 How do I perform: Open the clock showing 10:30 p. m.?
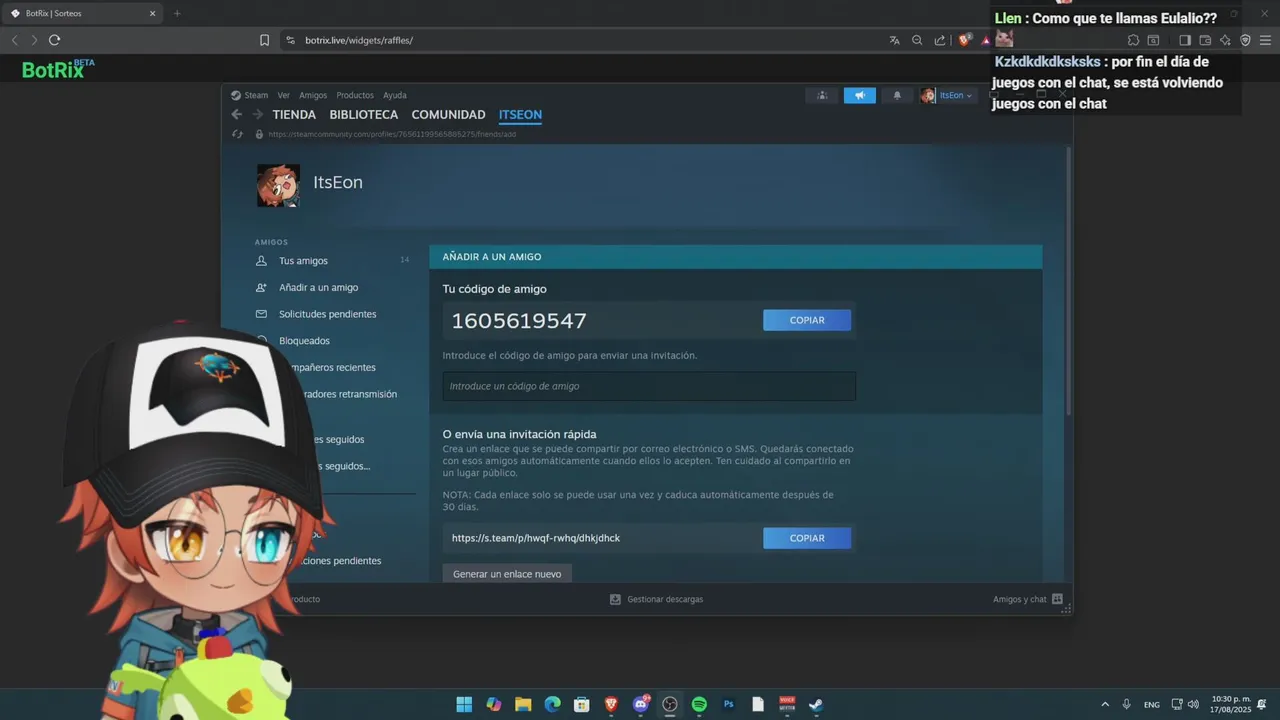(x=1231, y=704)
